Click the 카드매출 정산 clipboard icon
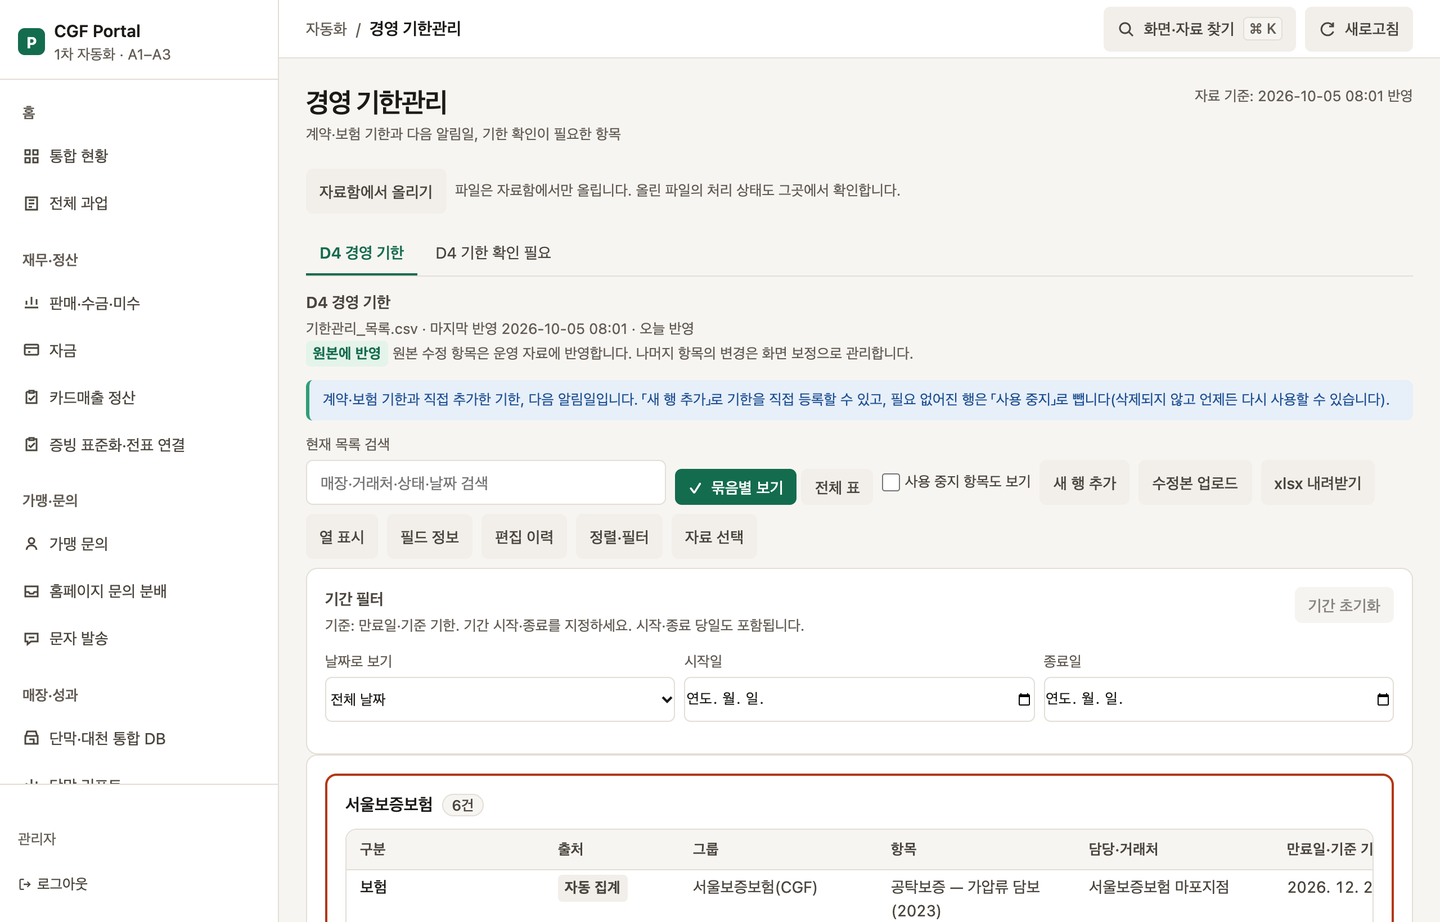The image size is (1440, 922). click(x=31, y=397)
